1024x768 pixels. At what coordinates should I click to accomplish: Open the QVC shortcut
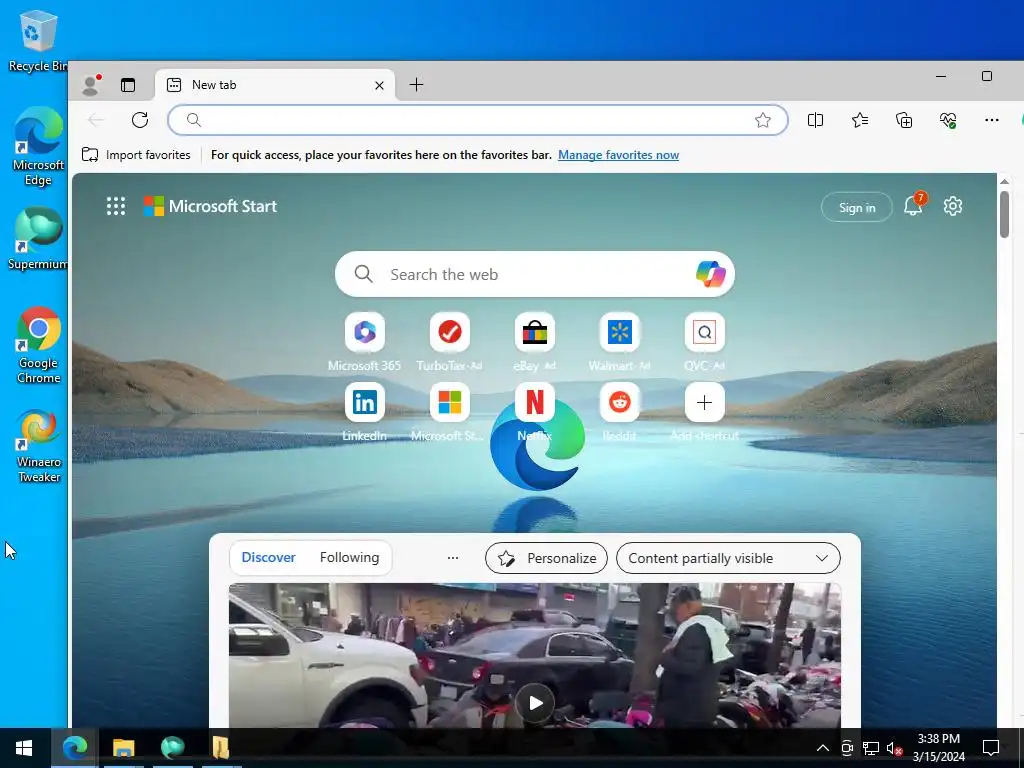click(704, 342)
